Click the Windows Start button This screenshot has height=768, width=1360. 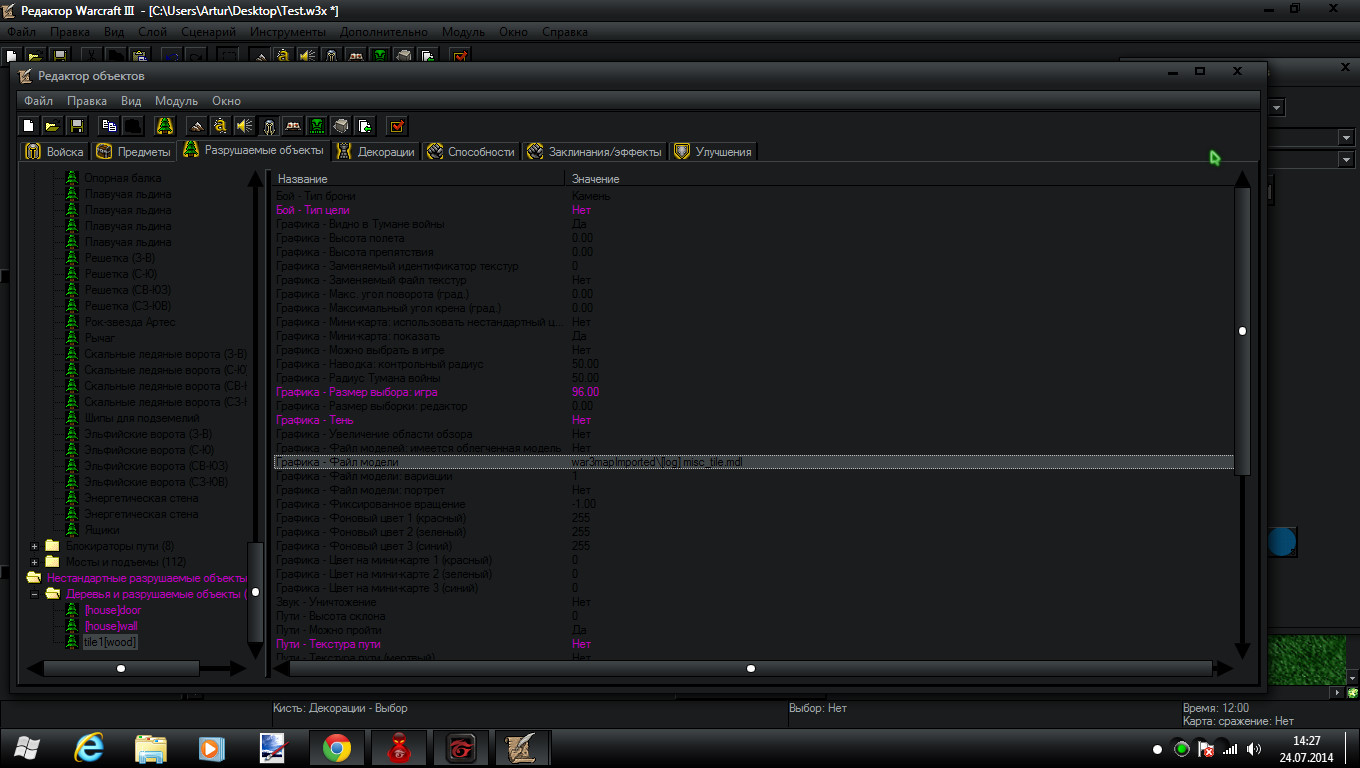[x=27, y=748]
